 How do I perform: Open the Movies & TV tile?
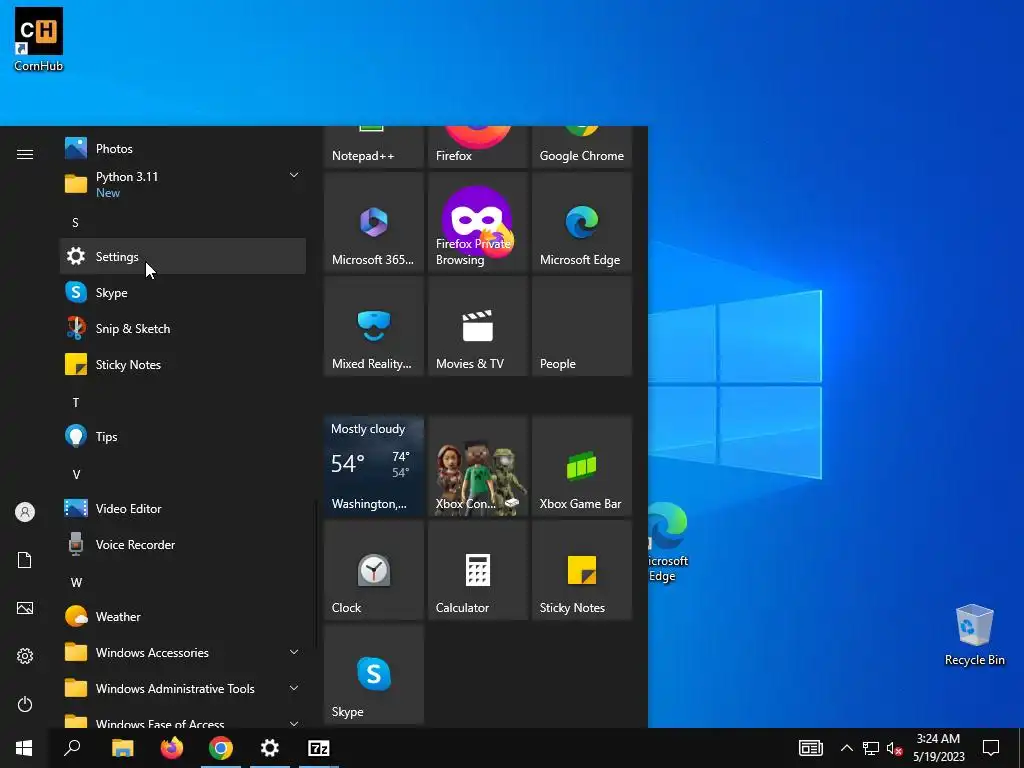(x=478, y=326)
